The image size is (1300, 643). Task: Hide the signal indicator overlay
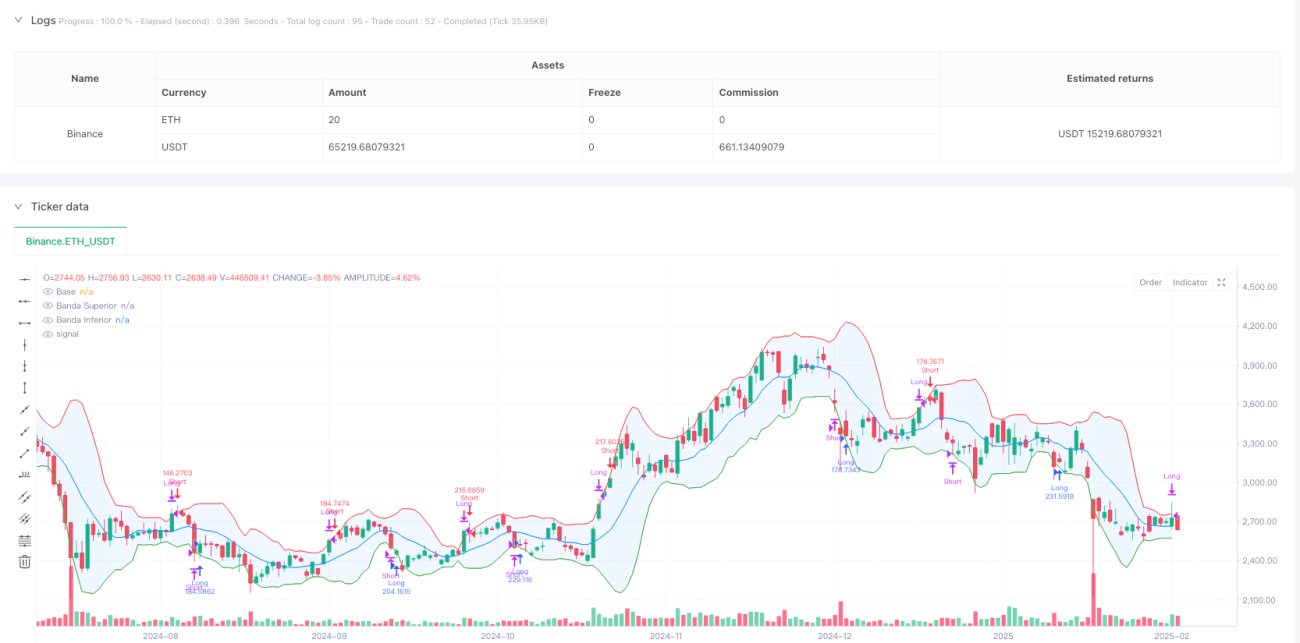click(47, 333)
